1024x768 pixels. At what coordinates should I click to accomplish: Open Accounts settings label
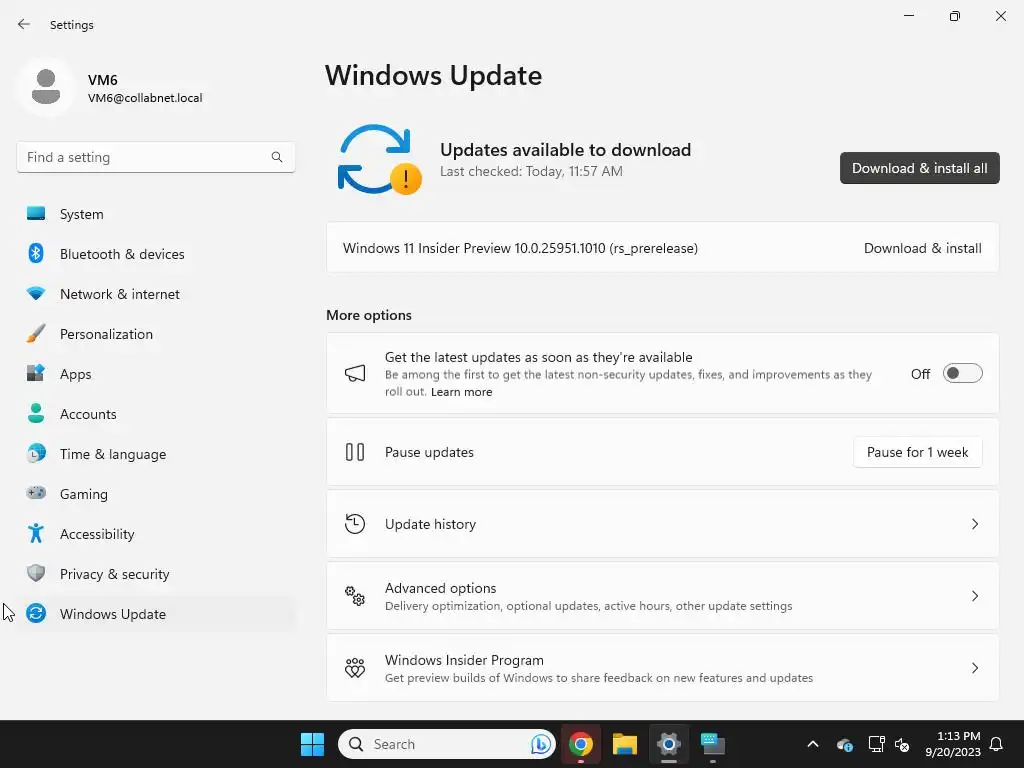point(88,414)
